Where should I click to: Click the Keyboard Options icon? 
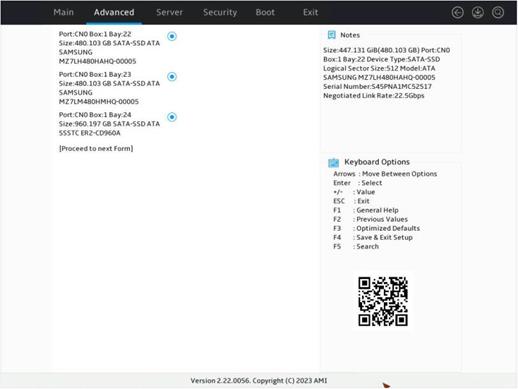coord(333,162)
